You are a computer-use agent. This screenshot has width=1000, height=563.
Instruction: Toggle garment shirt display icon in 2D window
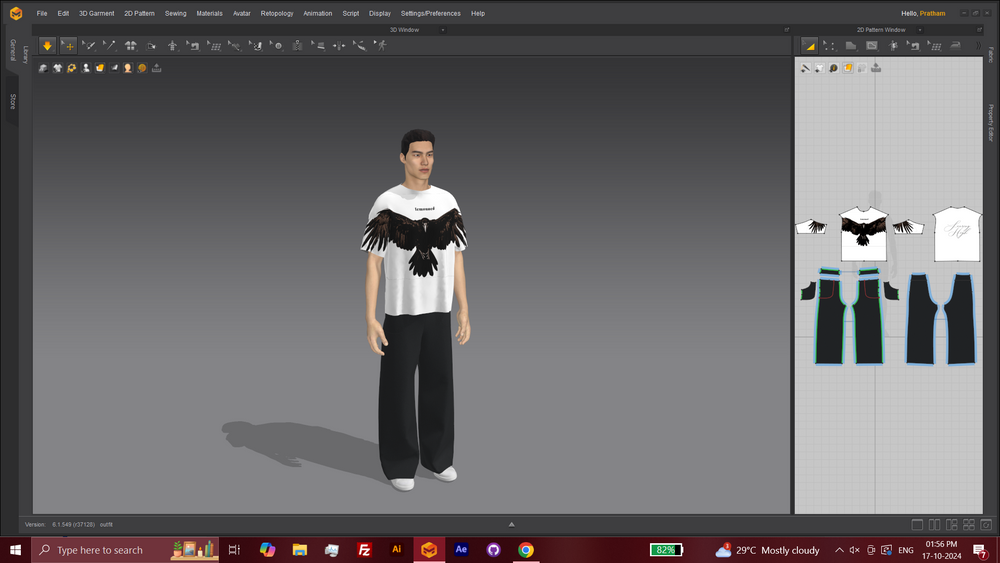pyautogui.click(x=819, y=68)
